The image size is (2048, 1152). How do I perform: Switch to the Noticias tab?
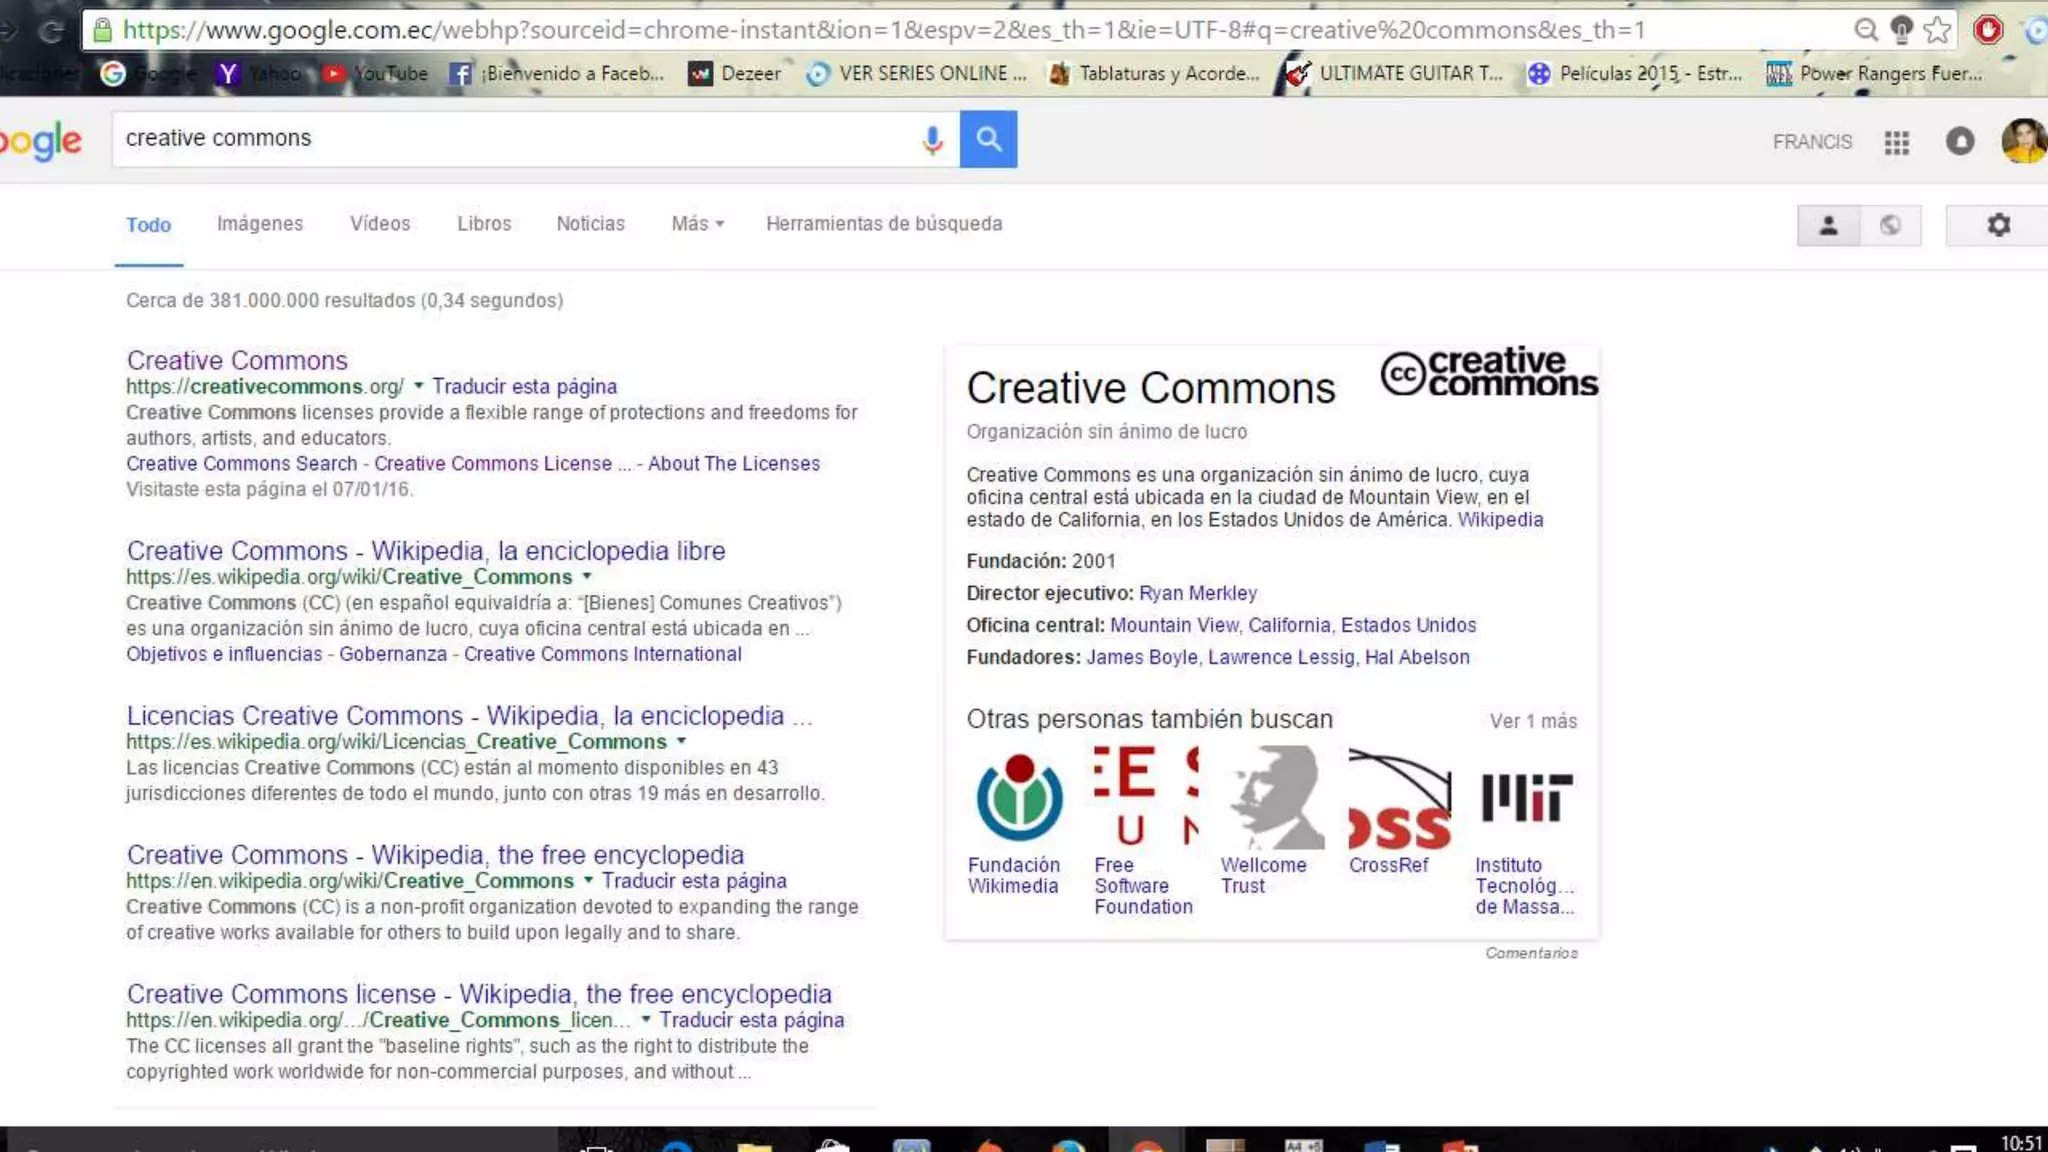tap(590, 224)
